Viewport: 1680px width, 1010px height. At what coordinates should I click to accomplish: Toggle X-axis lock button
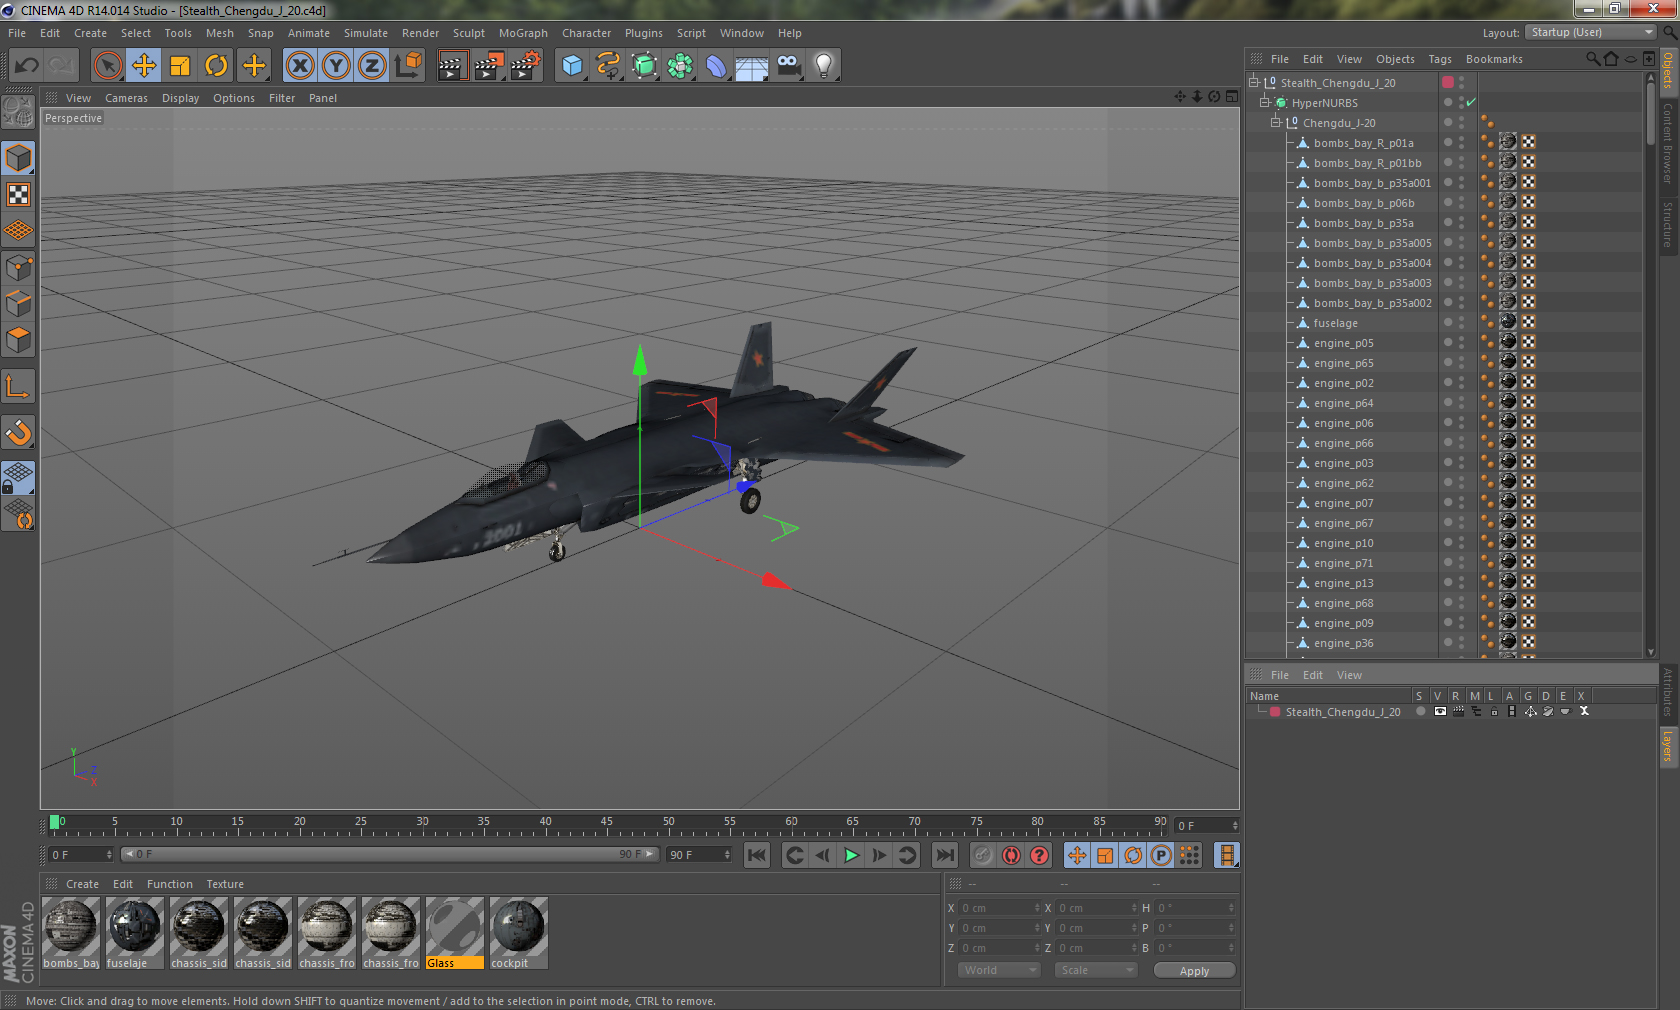299,66
